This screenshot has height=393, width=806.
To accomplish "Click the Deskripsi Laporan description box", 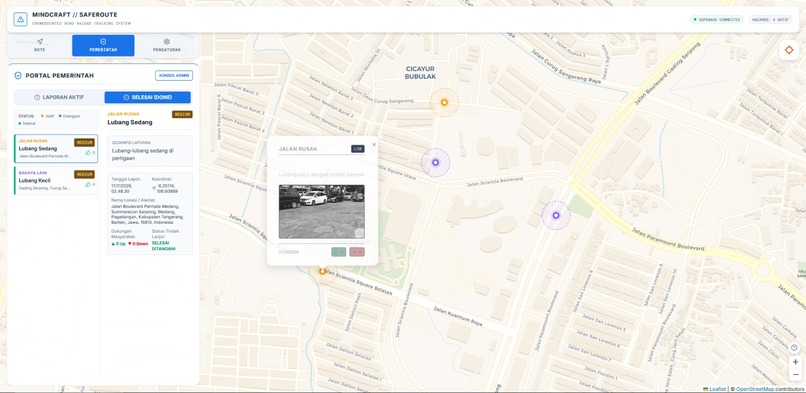I will pos(150,151).
